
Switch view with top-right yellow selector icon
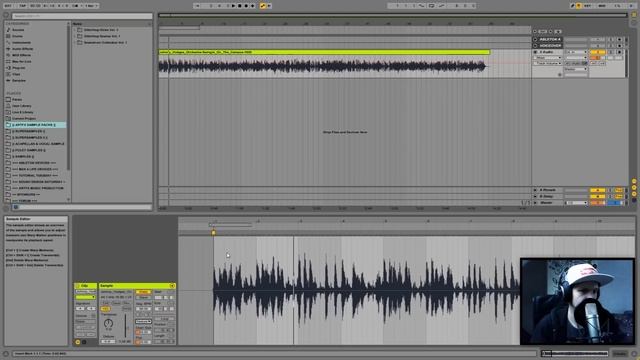pyautogui.click(x=634, y=14)
